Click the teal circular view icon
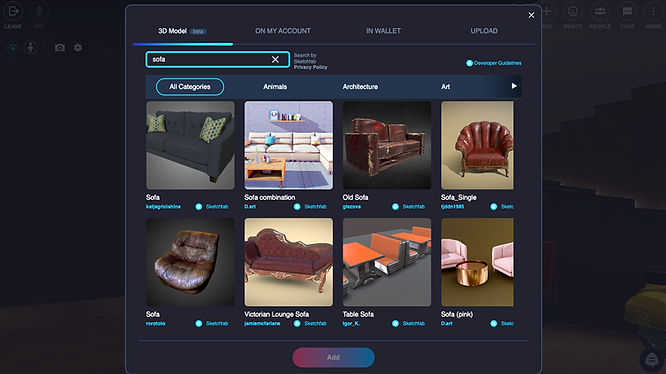The image size is (666, 374). click(x=13, y=48)
